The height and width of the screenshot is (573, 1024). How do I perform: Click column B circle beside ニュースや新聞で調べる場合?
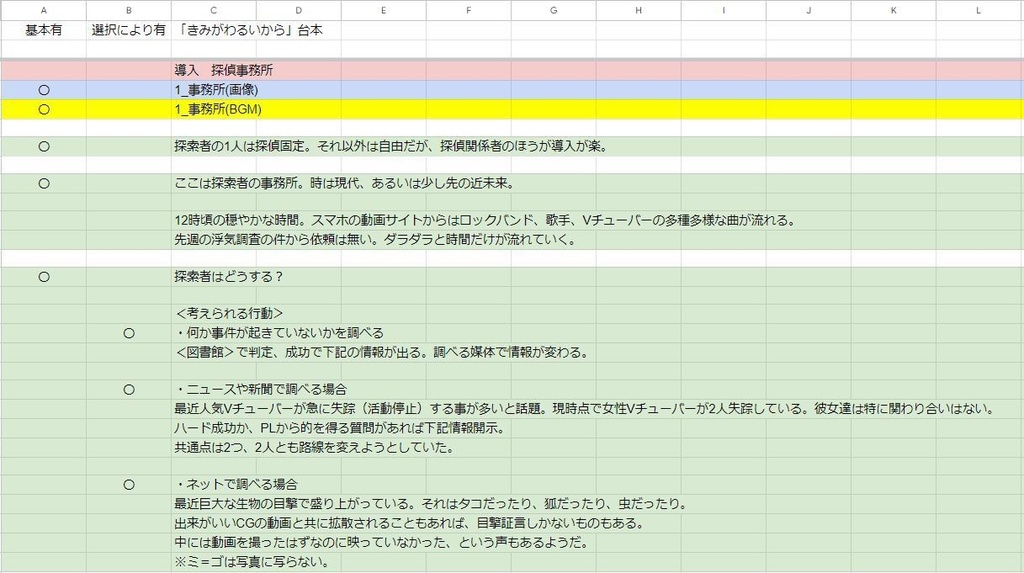(129, 389)
